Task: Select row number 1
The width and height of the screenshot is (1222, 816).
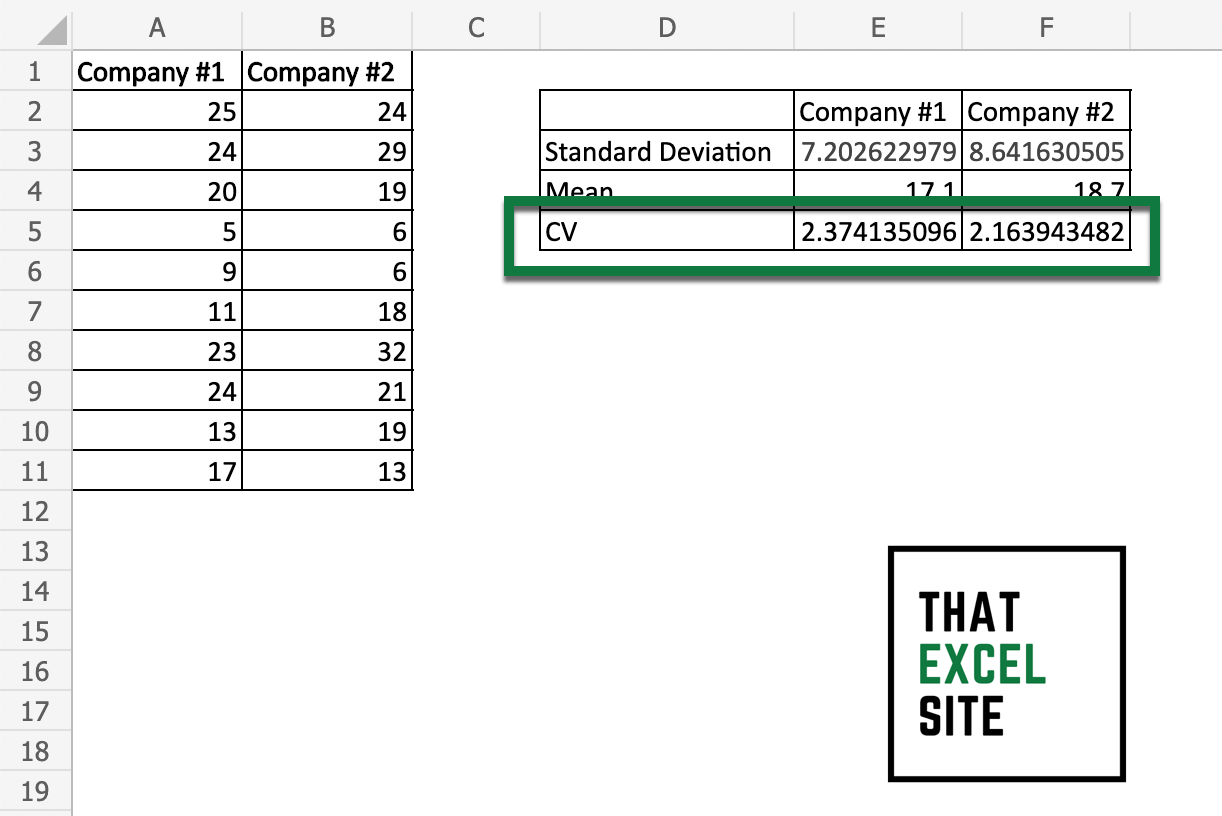Action: click(x=35, y=71)
